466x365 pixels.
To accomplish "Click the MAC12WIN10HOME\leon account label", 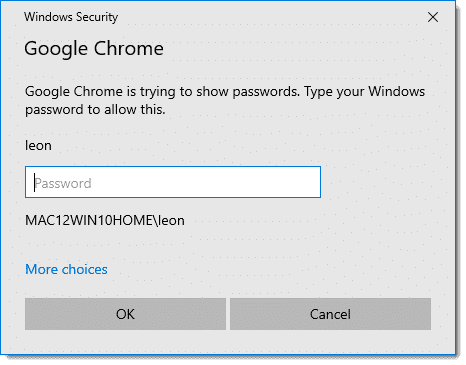I will (105, 220).
